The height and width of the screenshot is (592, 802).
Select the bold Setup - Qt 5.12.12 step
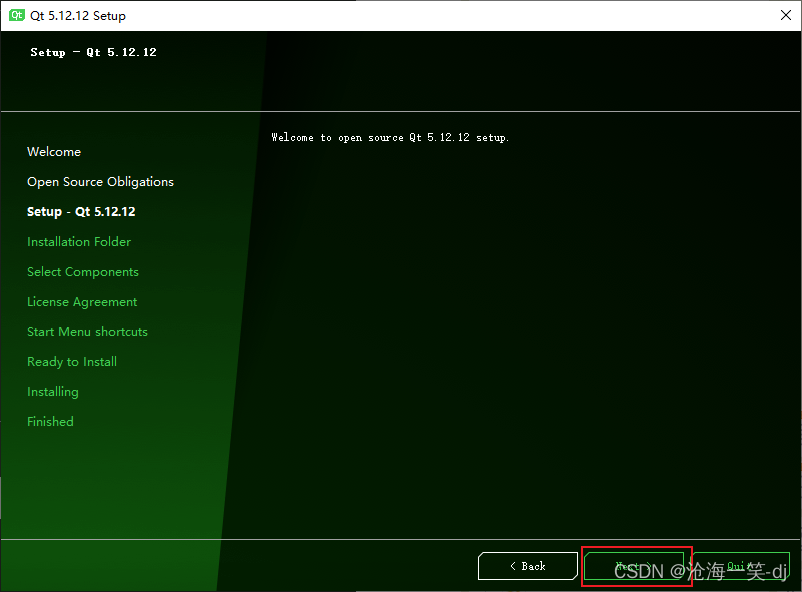[83, 211]
